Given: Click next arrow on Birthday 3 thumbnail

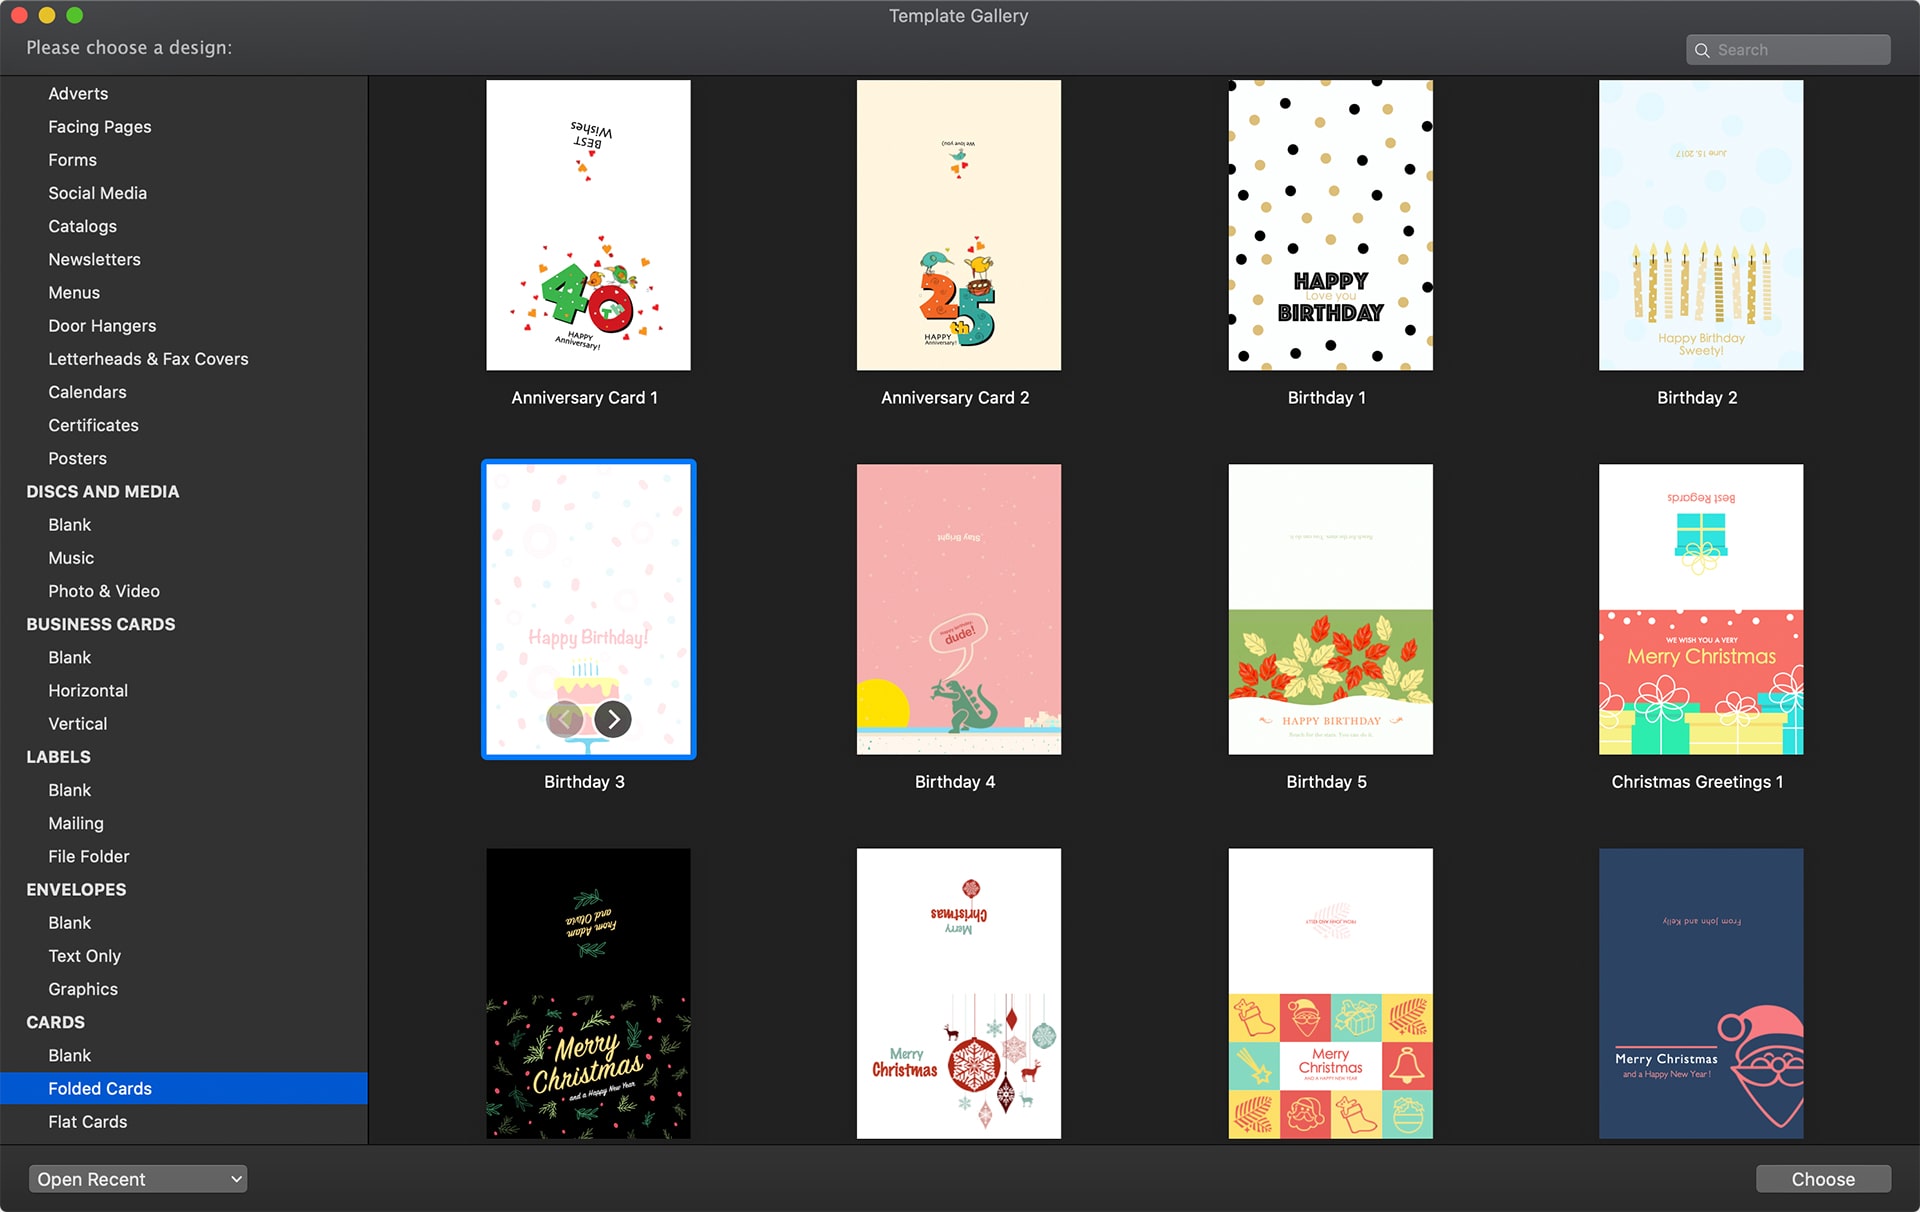Looking at the screenshot, I should [x=613, y=719].
